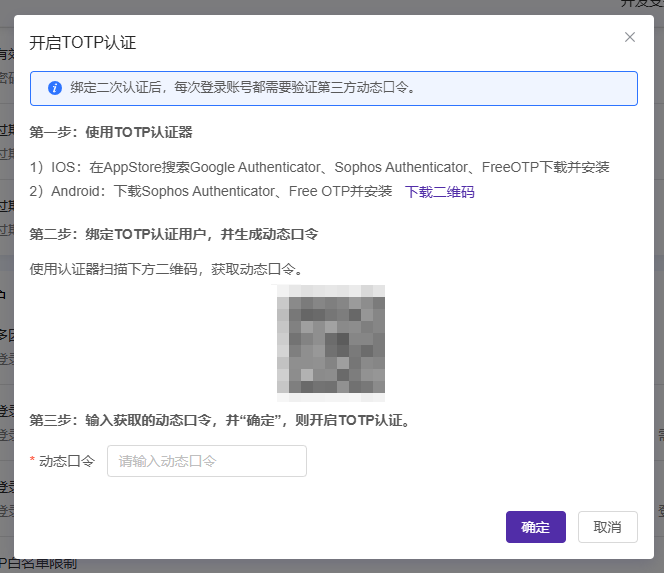Click the dialog title 开启TOTP认证
Image resolution: width=664 pixels, height=573 pixels.
83,43
